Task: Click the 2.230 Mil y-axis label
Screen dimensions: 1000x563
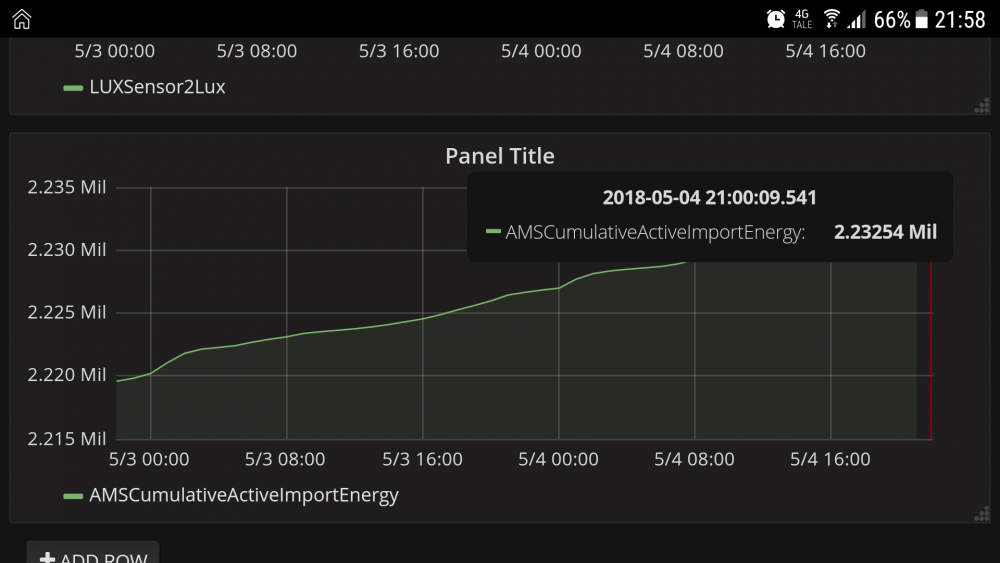Action: (x=66, y=249)
